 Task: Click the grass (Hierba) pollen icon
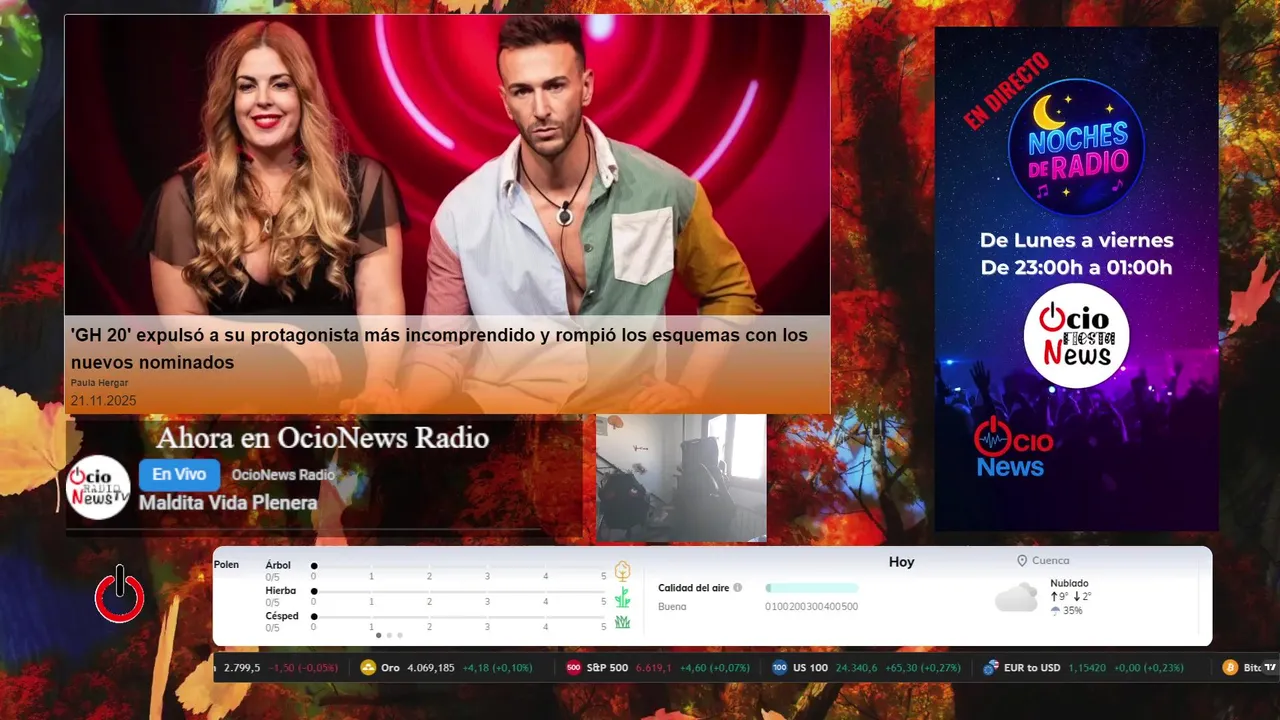click(x=622, y=598)
